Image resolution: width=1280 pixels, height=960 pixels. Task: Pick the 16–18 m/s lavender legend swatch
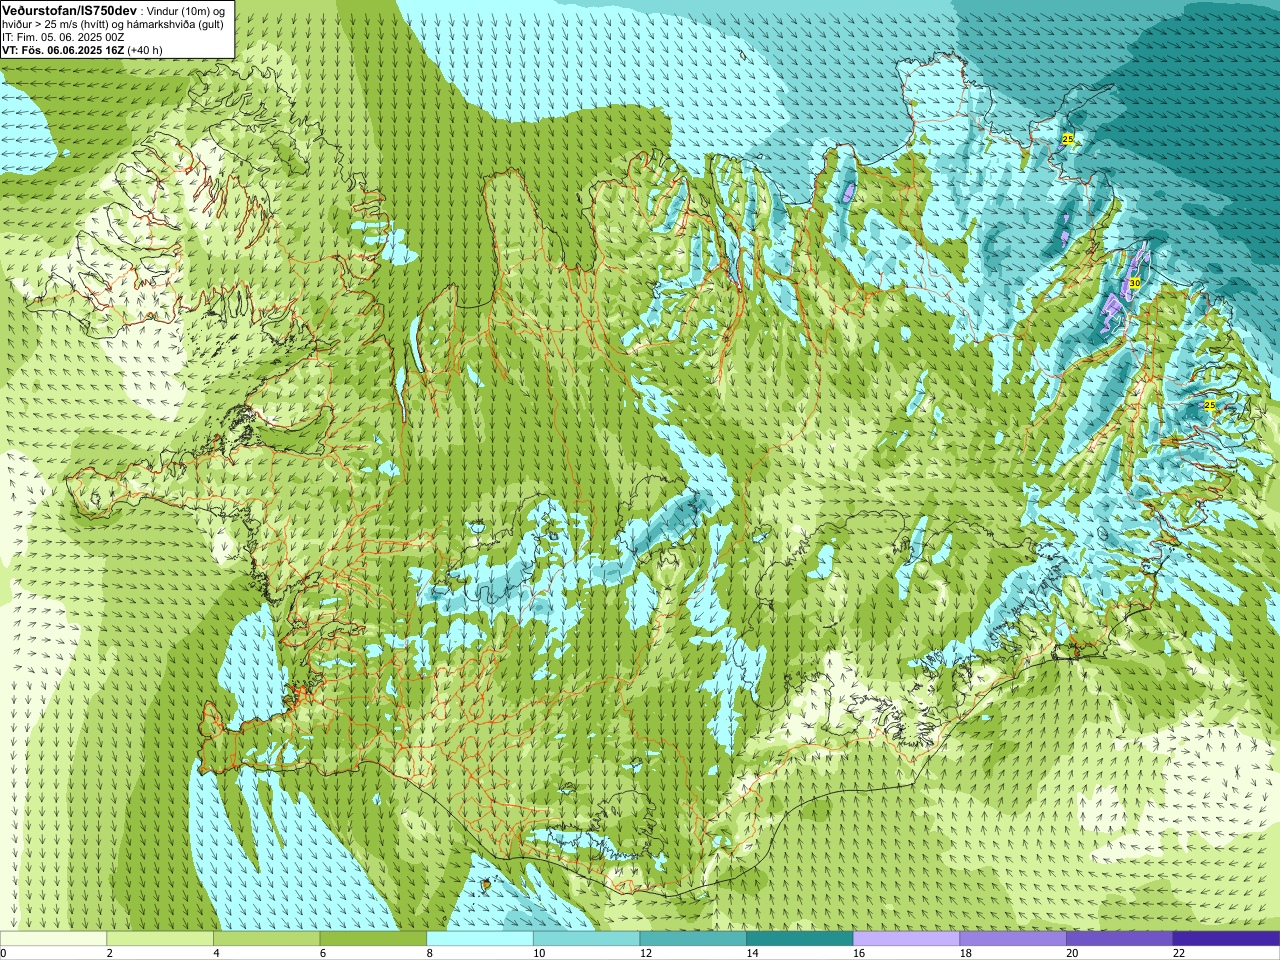pyautogui.click(x=906, y=938)
